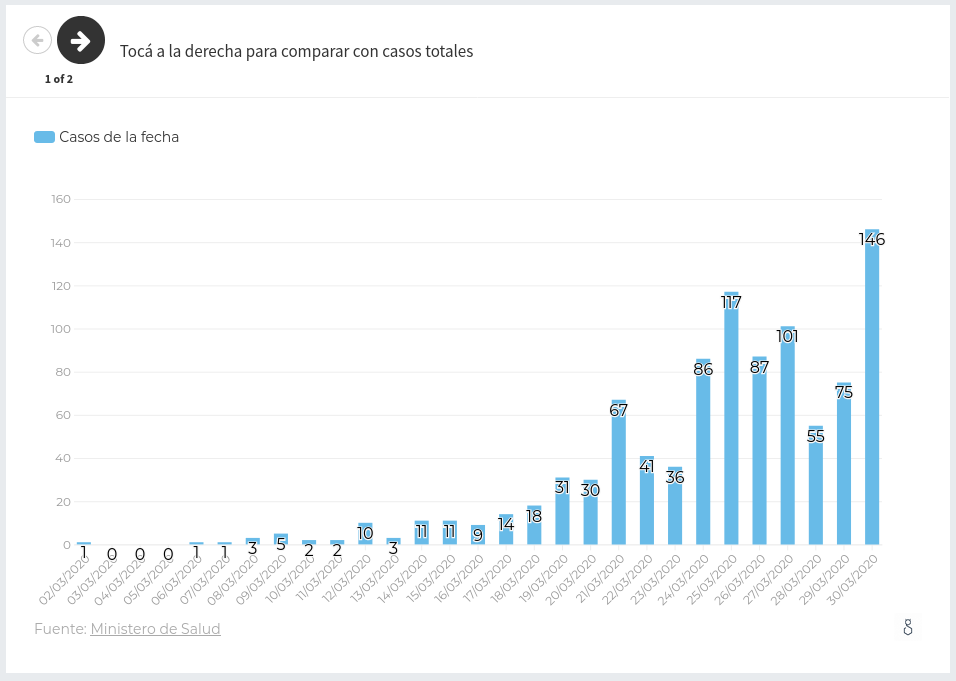956x681 pixels.
Task: Click the 21/03/2020 date axis label
Action: (x=599, y=580)
